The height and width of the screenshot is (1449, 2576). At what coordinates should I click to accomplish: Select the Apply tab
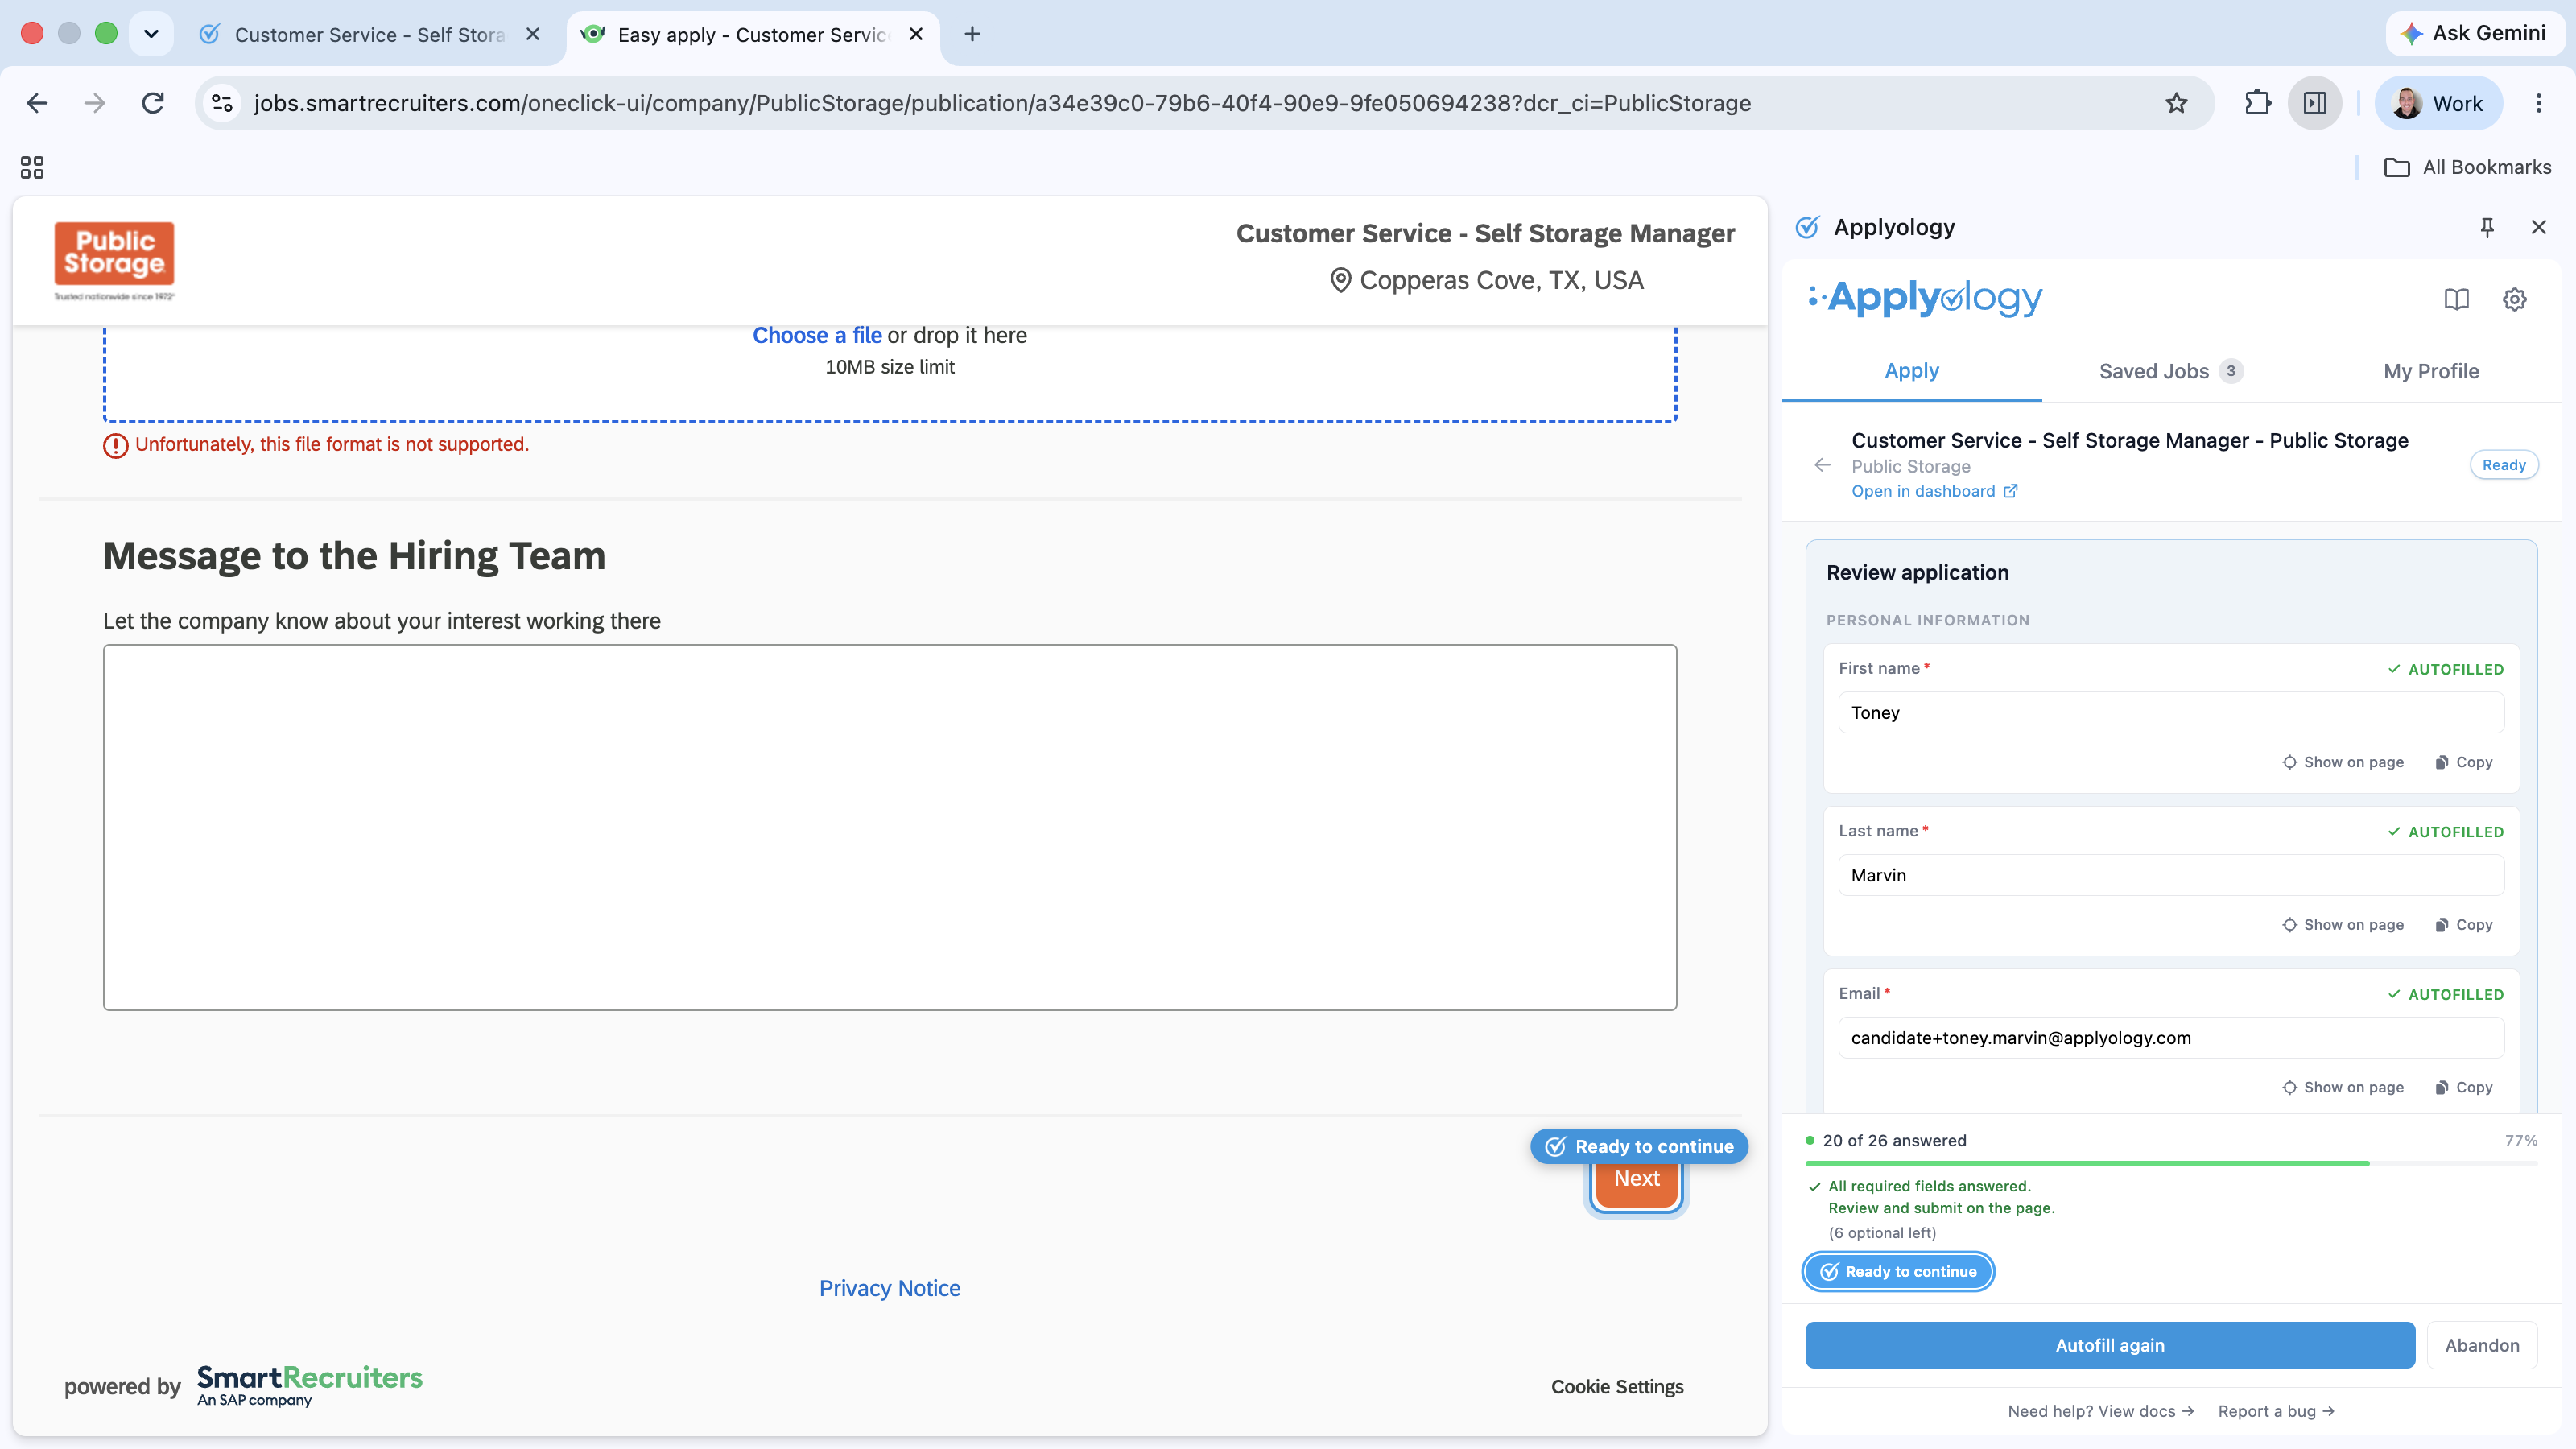pos(1911,371)
